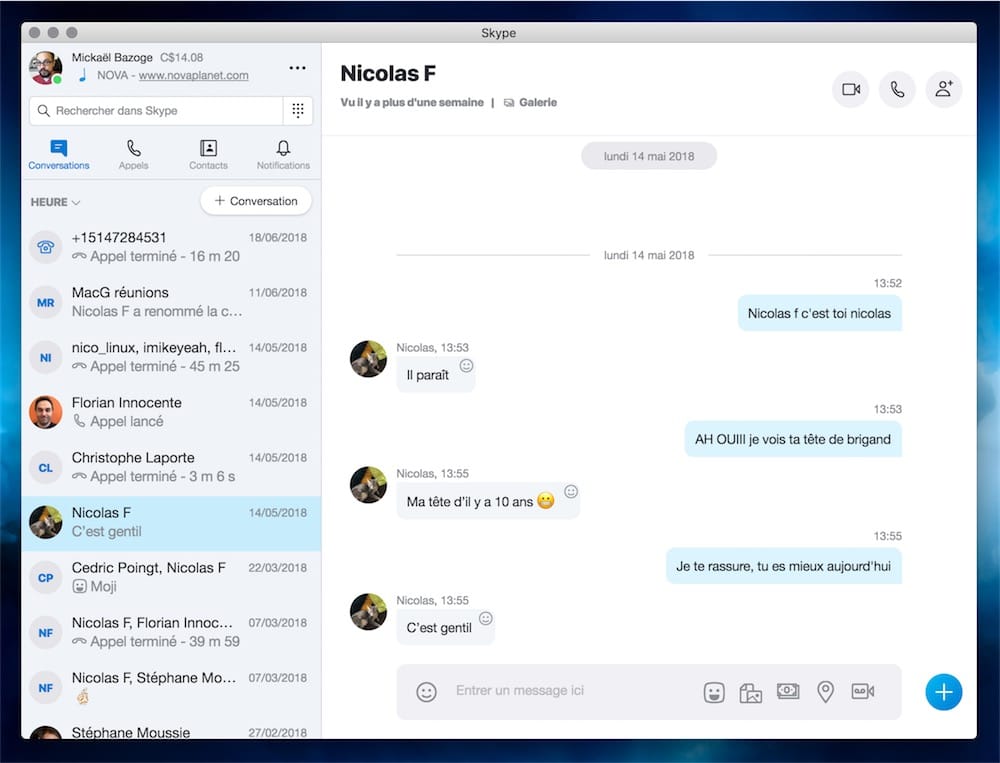Open the +15147284531 conversation

pyautogui.click(x=171, y=248)
